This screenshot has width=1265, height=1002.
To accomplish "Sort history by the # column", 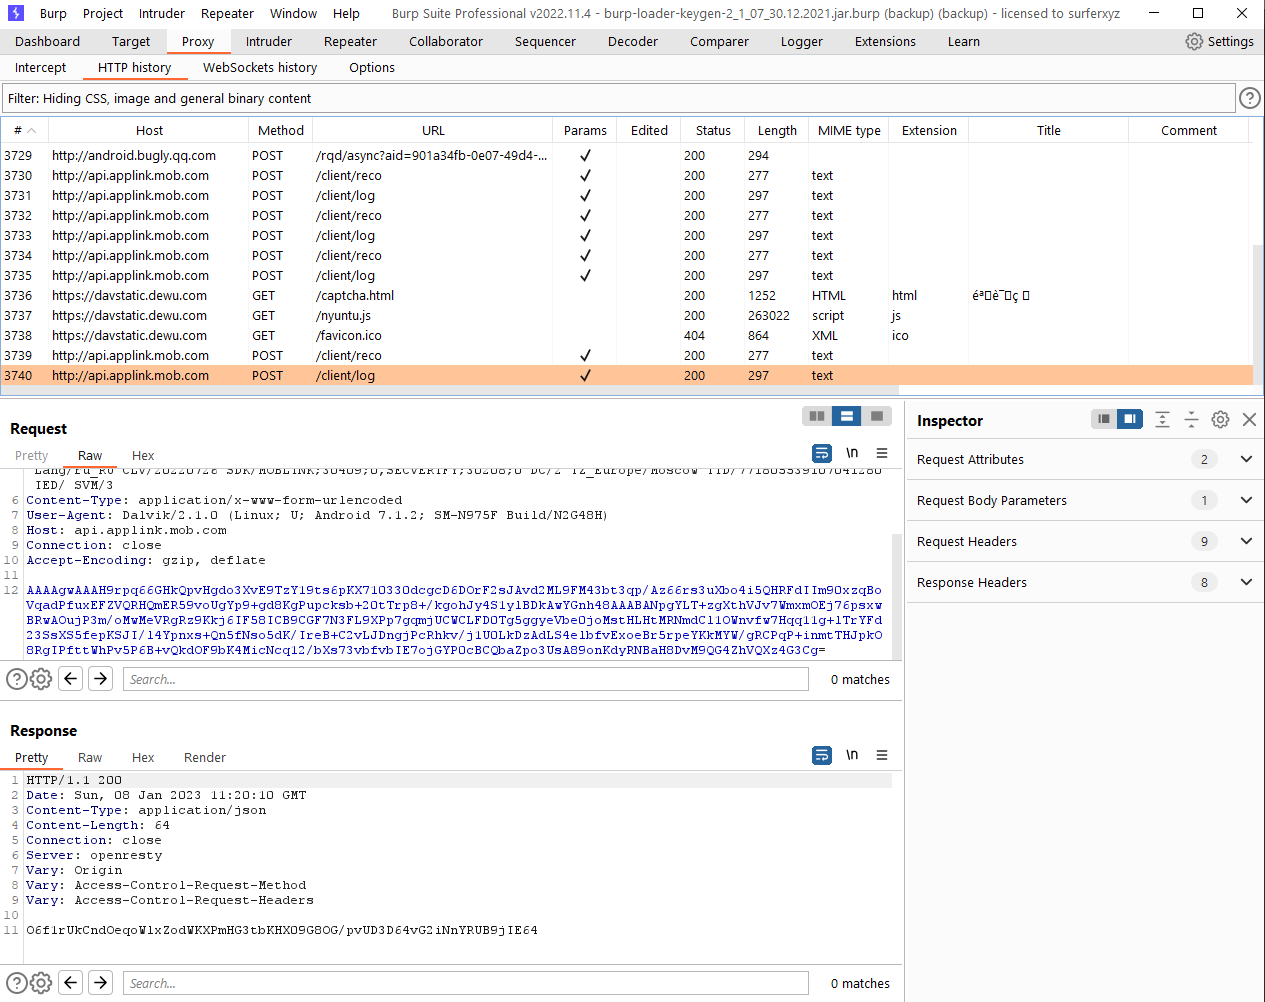I will coord(24,130).
